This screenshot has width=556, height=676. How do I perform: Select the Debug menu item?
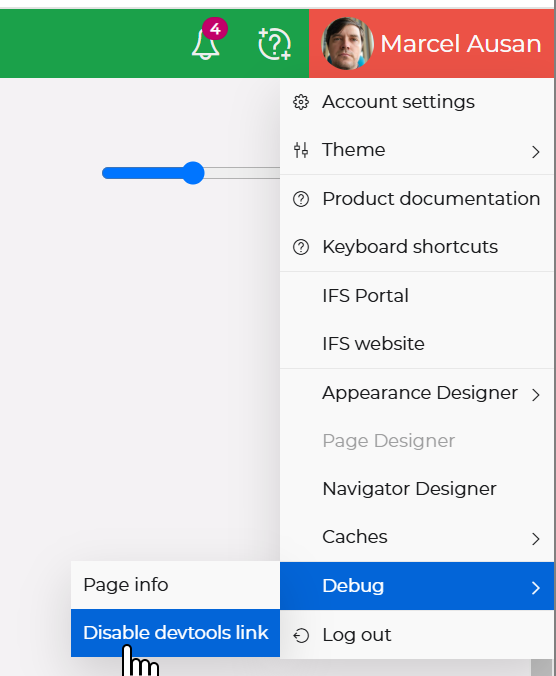417,586
